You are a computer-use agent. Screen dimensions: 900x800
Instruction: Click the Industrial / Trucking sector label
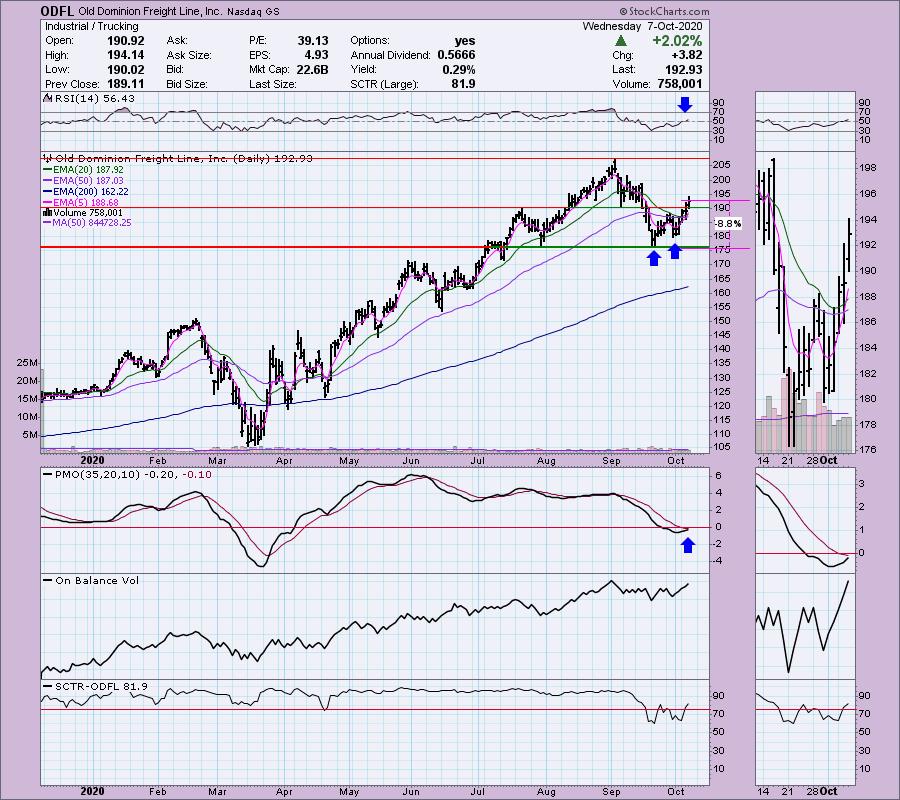pos(92,26)
